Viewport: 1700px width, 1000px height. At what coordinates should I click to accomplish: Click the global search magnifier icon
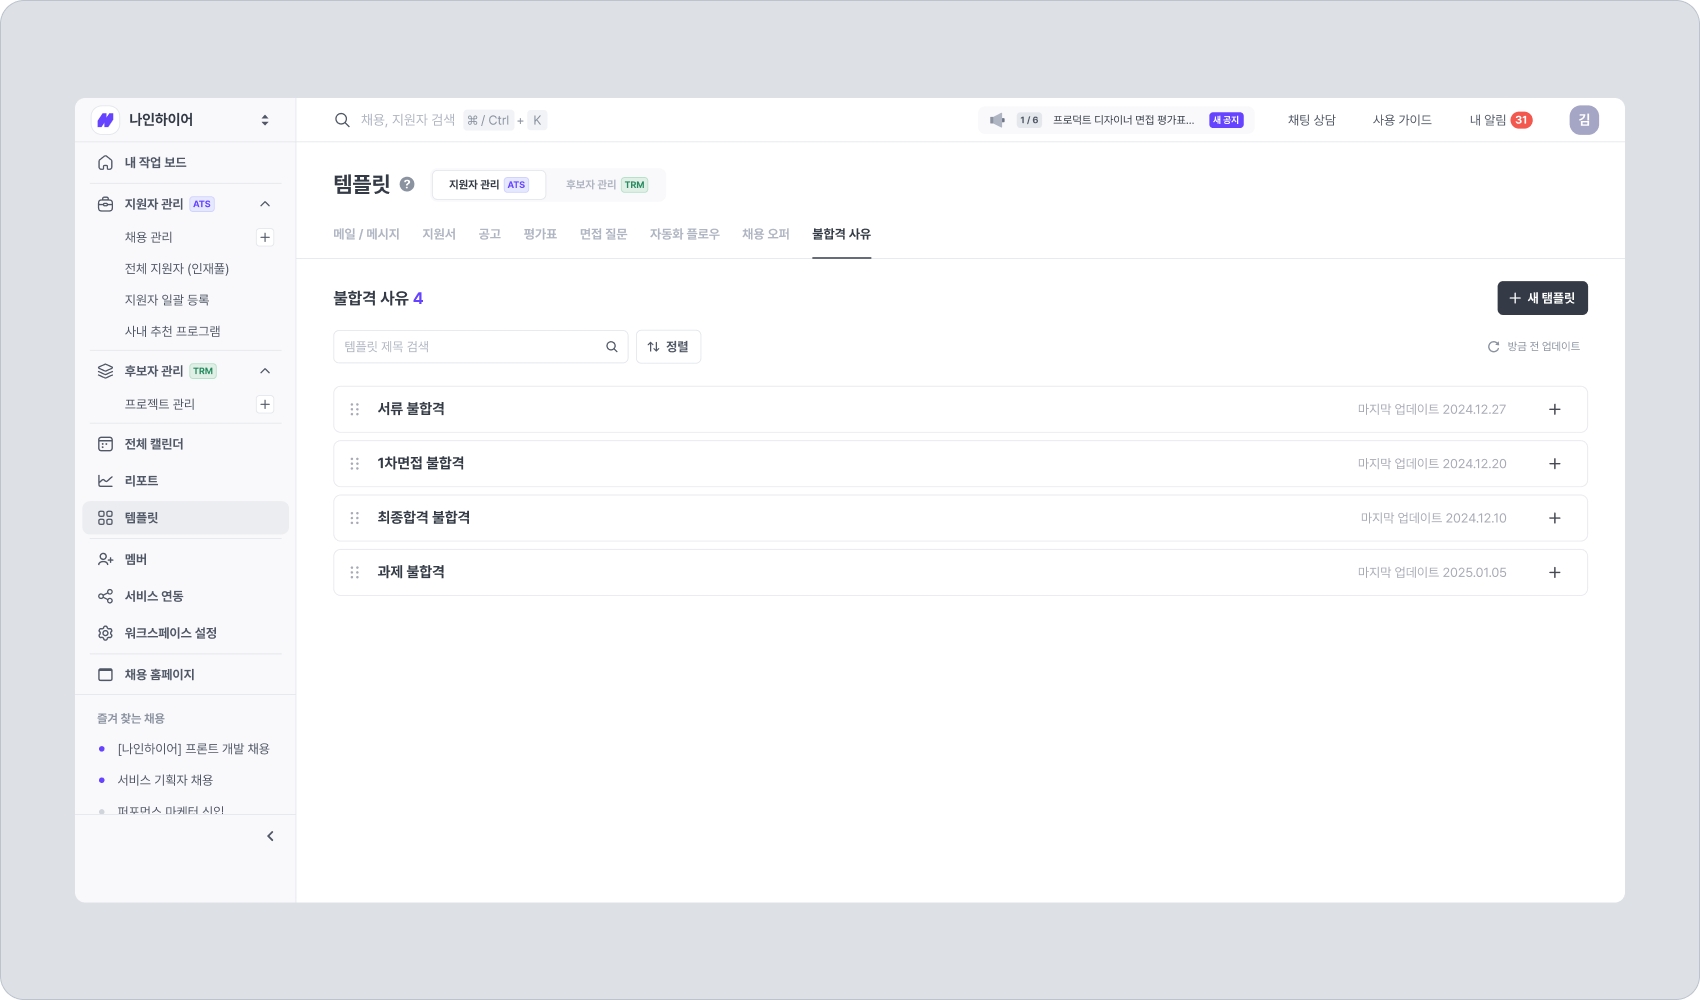click(342, 120)
